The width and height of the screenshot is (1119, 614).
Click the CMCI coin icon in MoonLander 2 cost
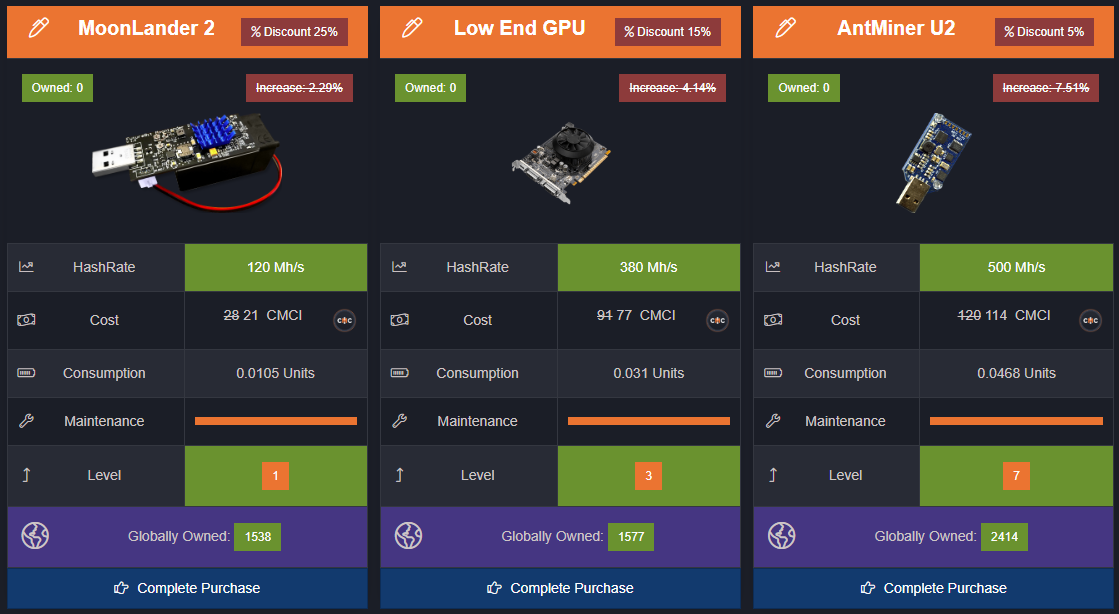click(x=345, y=321)
